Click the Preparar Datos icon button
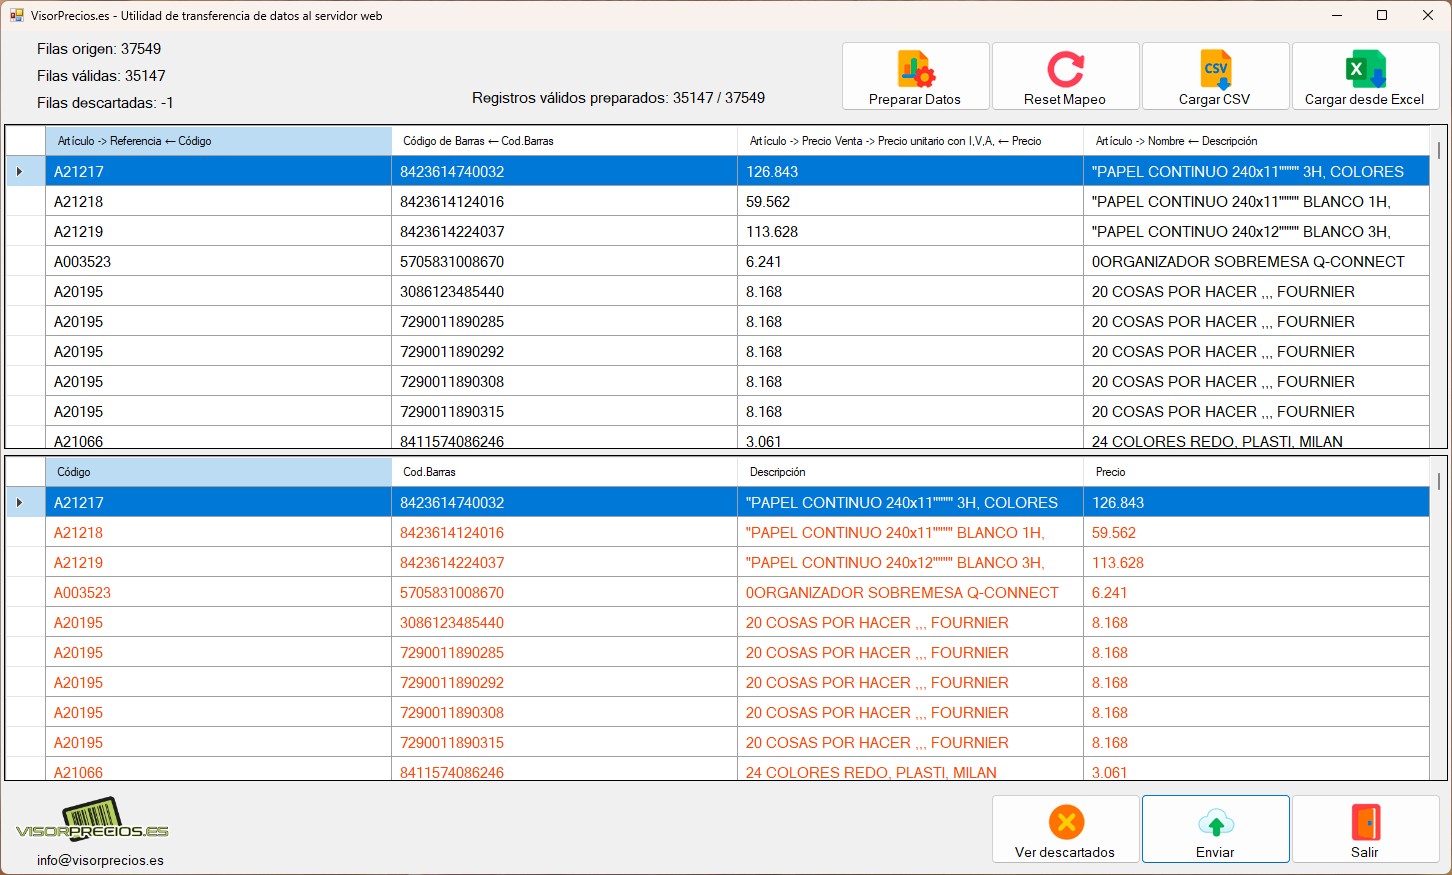Viewport: 1452px width, 875px height. (x=915, y=76)
